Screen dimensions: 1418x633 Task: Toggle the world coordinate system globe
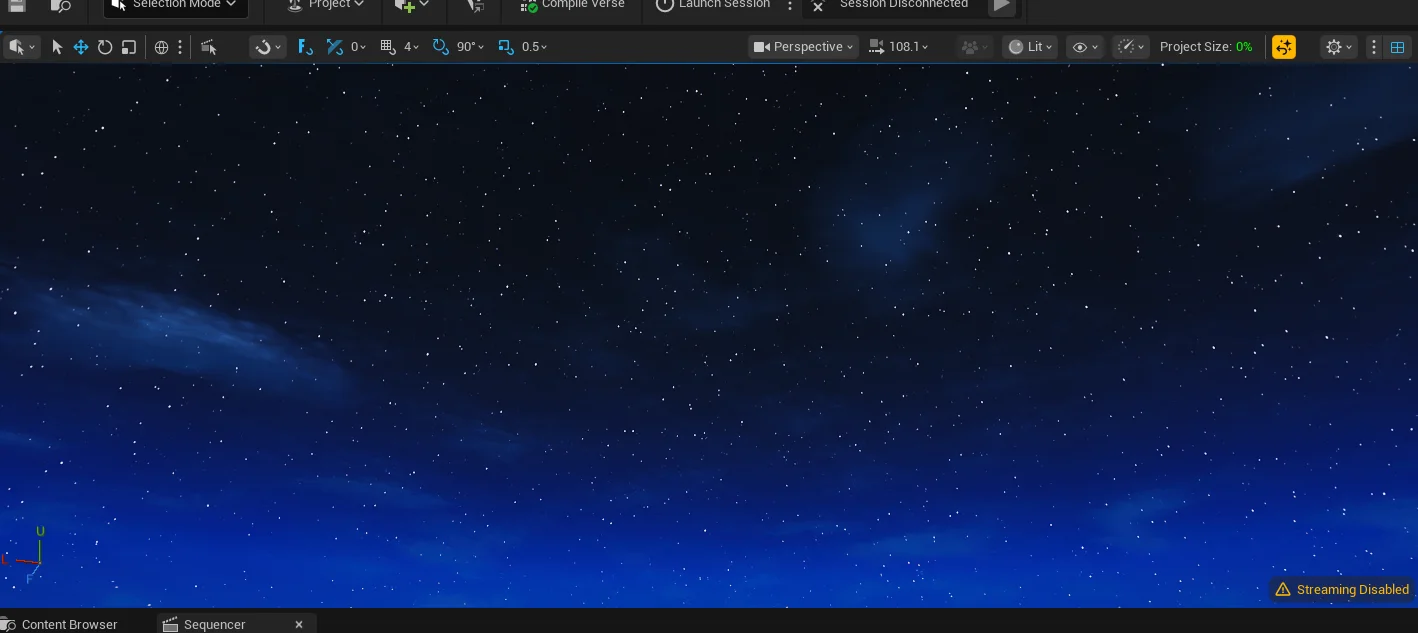161,47
